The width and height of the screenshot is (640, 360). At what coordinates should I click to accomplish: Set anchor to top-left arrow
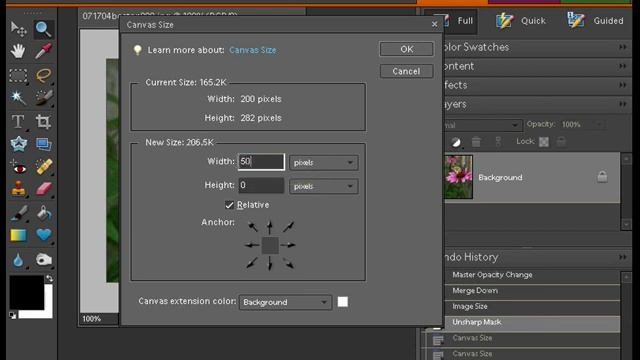(253, 227)
